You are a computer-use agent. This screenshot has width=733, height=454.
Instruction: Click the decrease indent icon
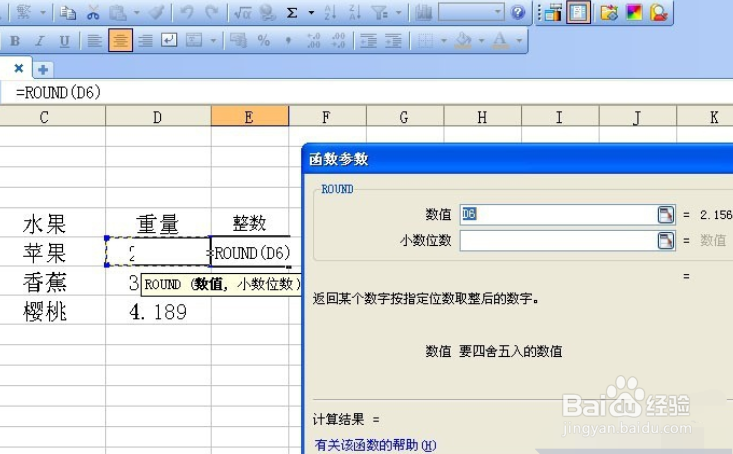(369, 41)
